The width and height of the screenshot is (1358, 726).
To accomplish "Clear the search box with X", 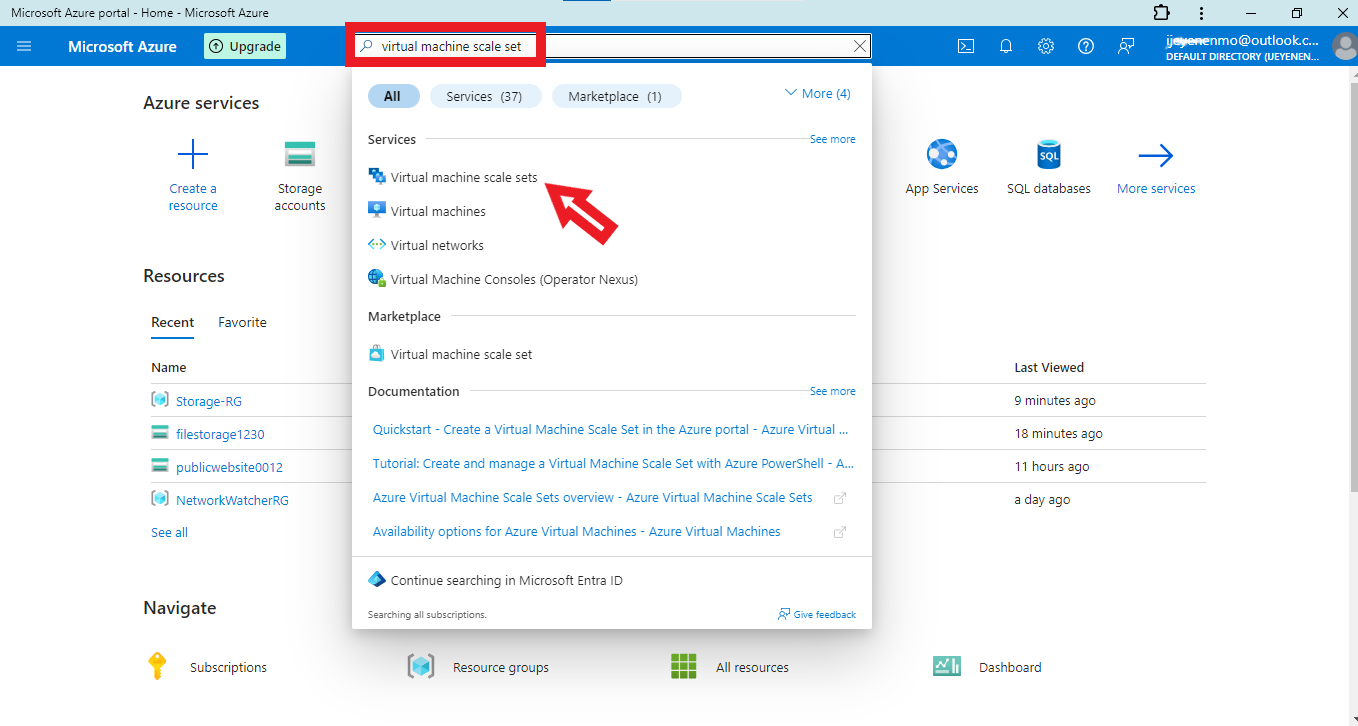I will 860,46.
